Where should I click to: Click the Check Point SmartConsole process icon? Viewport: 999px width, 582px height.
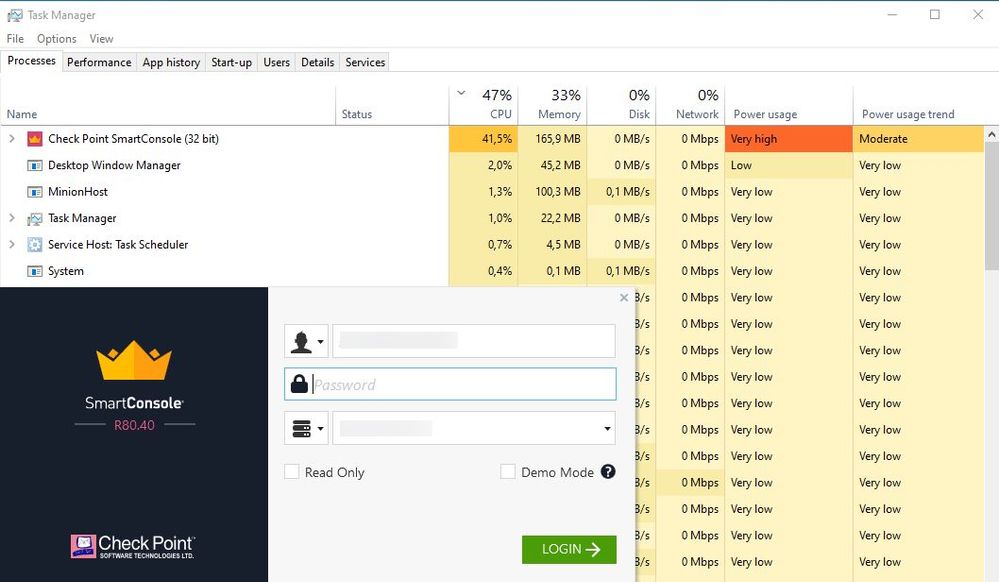(x=34, y=139)
